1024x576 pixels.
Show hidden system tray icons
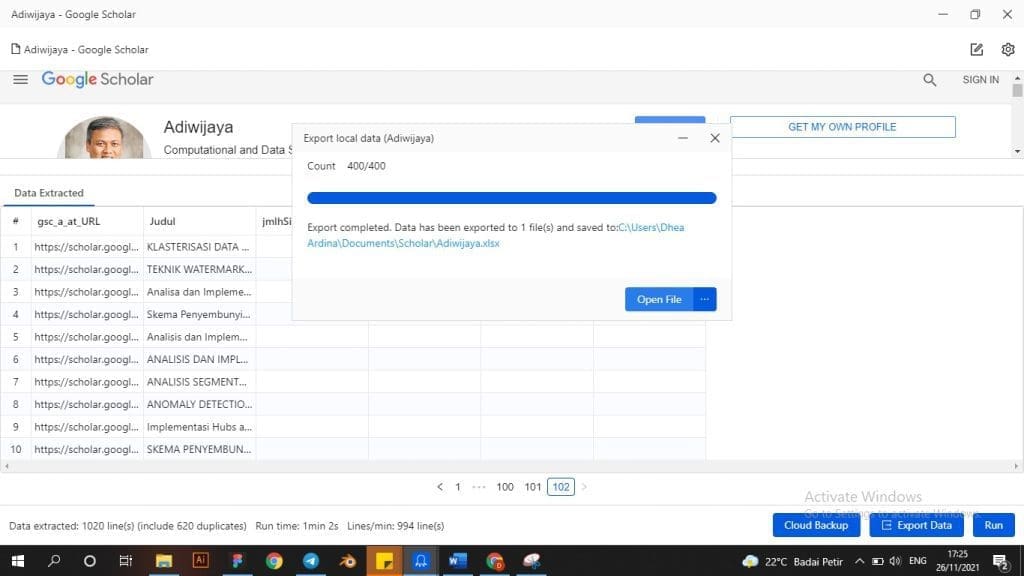pos(859,561)
